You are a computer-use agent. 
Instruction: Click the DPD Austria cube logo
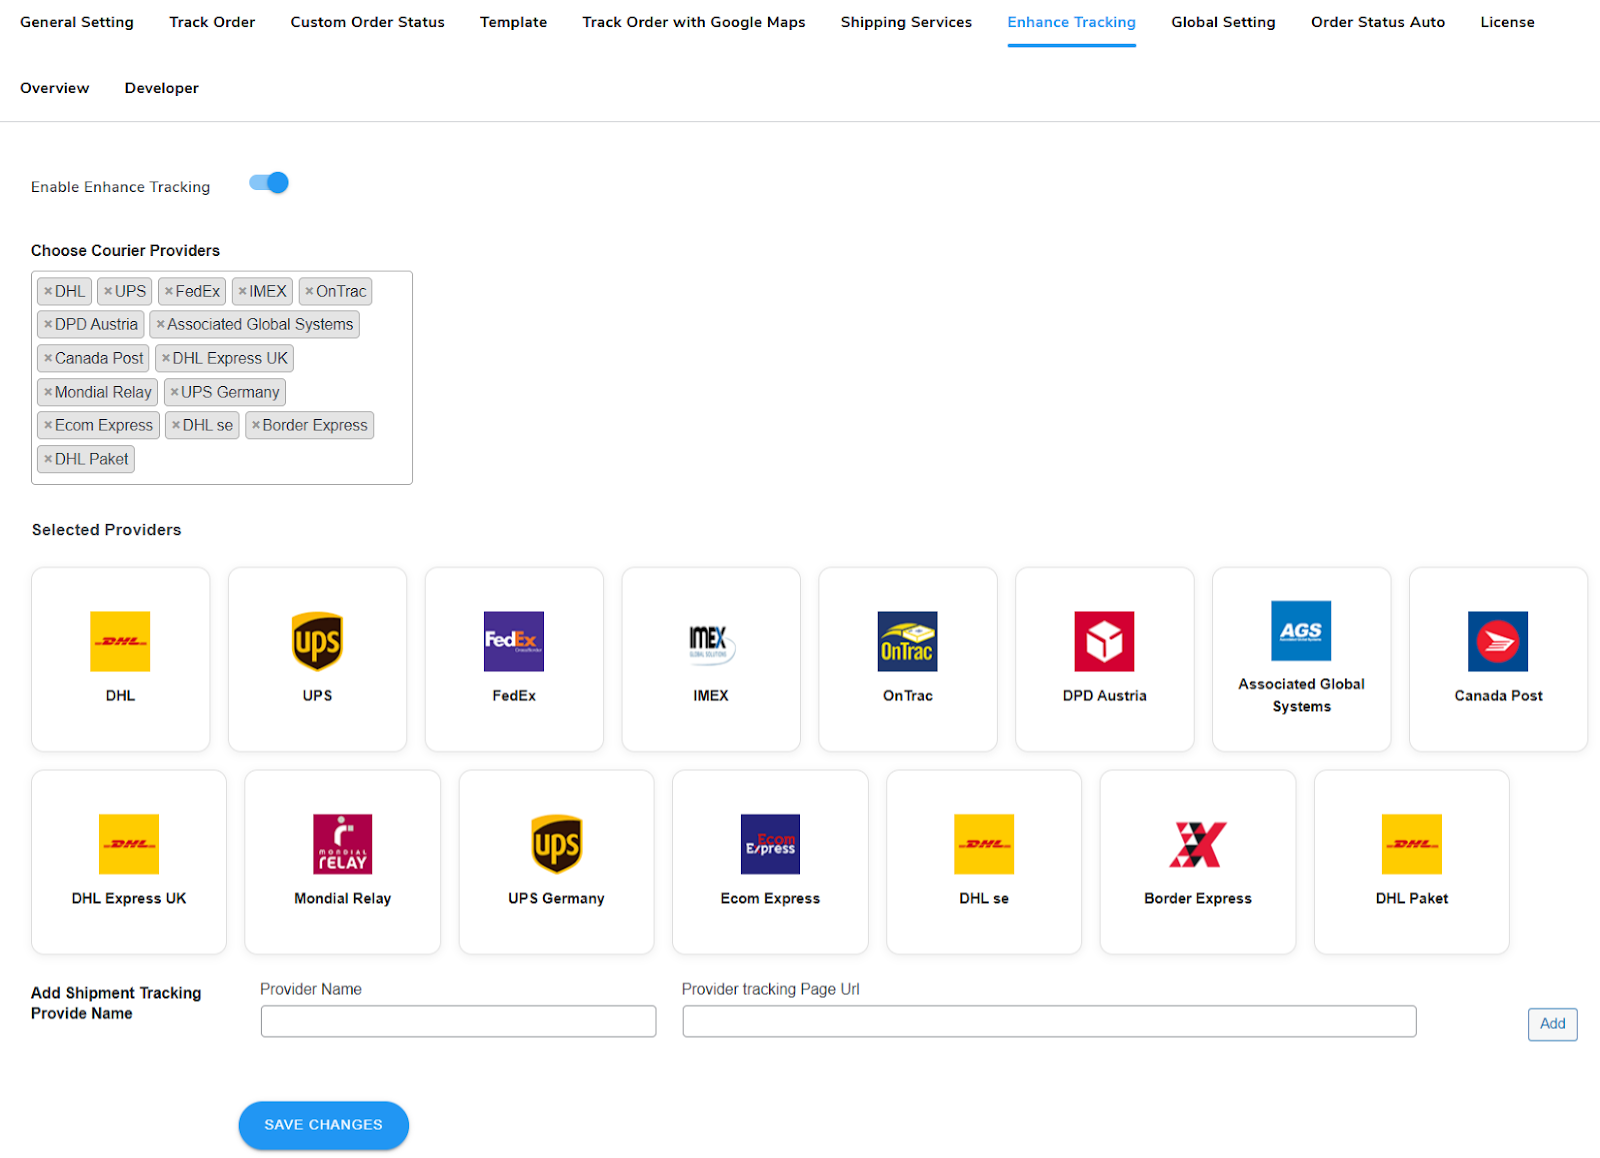(x=1105, y=641)
